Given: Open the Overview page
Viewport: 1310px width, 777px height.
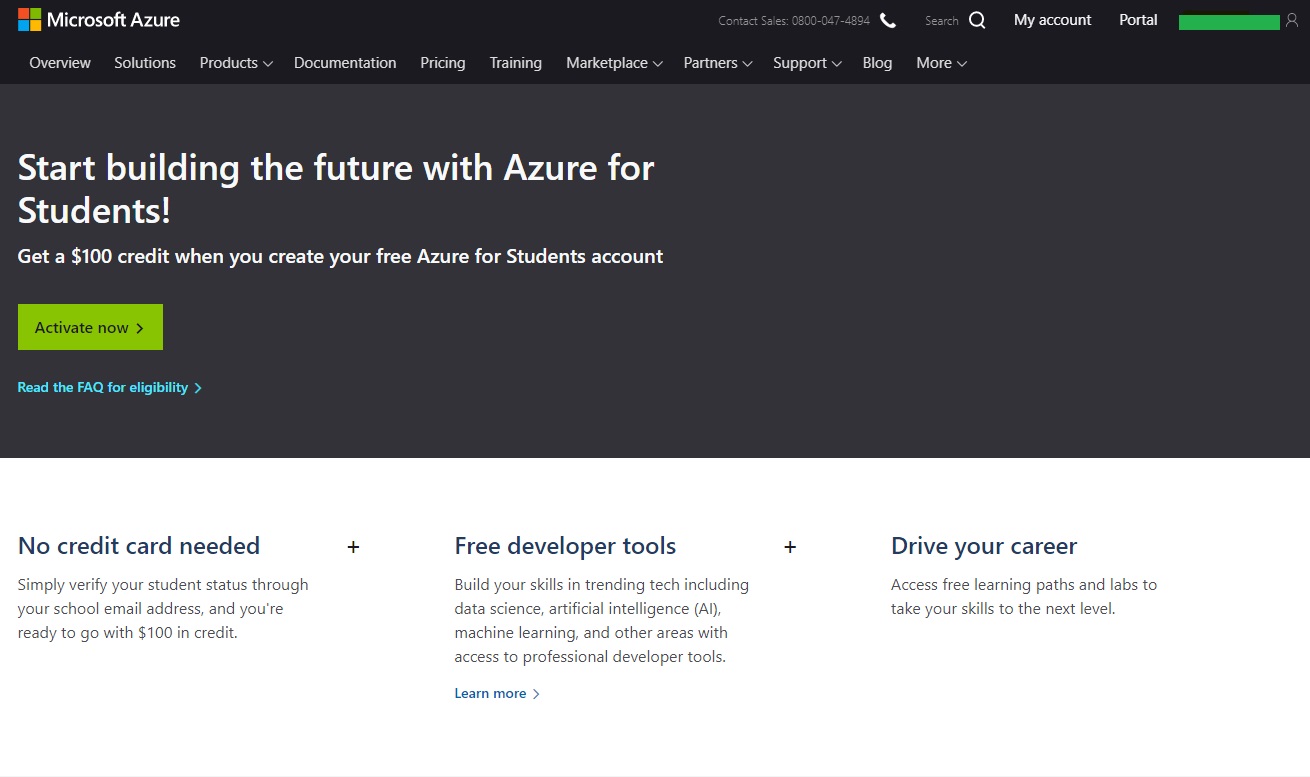Looking at the screenshot, I should [60, 63].
